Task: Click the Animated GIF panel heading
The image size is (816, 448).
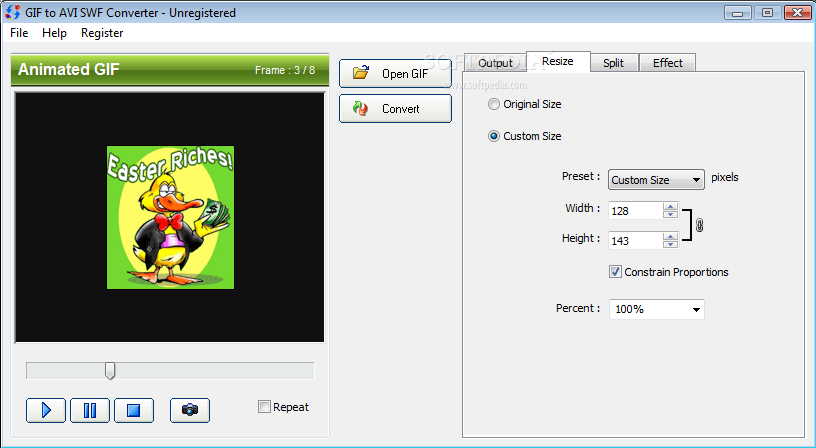Action: [69, 69]
